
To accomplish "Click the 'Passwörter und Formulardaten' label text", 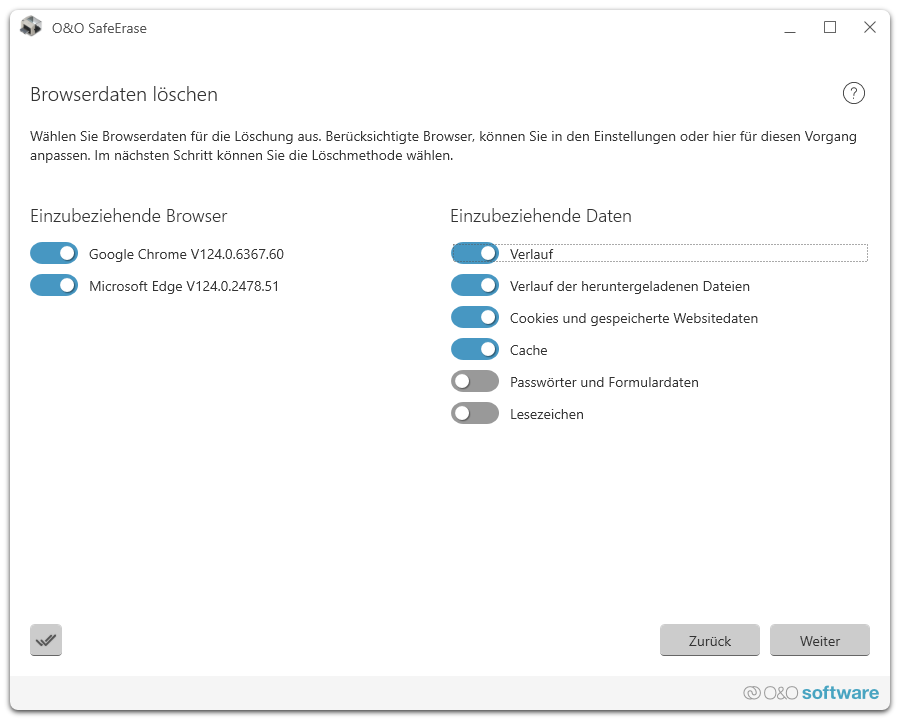I will [604, 382].
